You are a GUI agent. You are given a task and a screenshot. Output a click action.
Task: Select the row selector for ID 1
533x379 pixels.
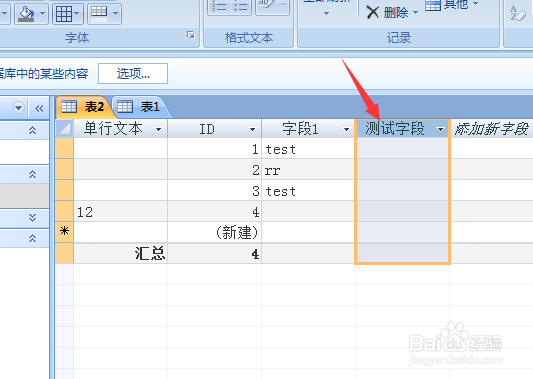(x=64, y=148)
